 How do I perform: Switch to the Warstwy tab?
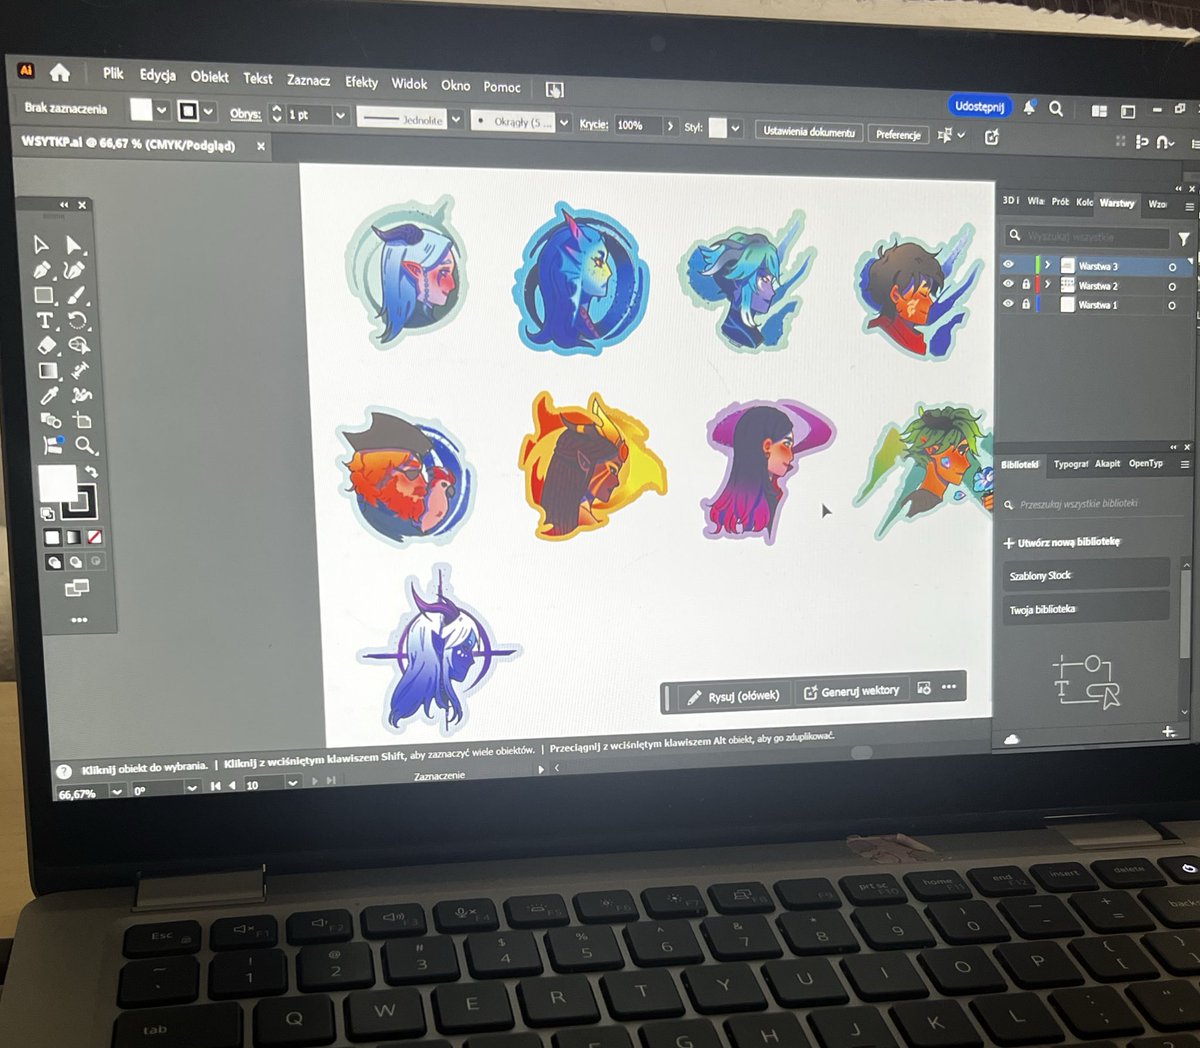pos(1117,204)
